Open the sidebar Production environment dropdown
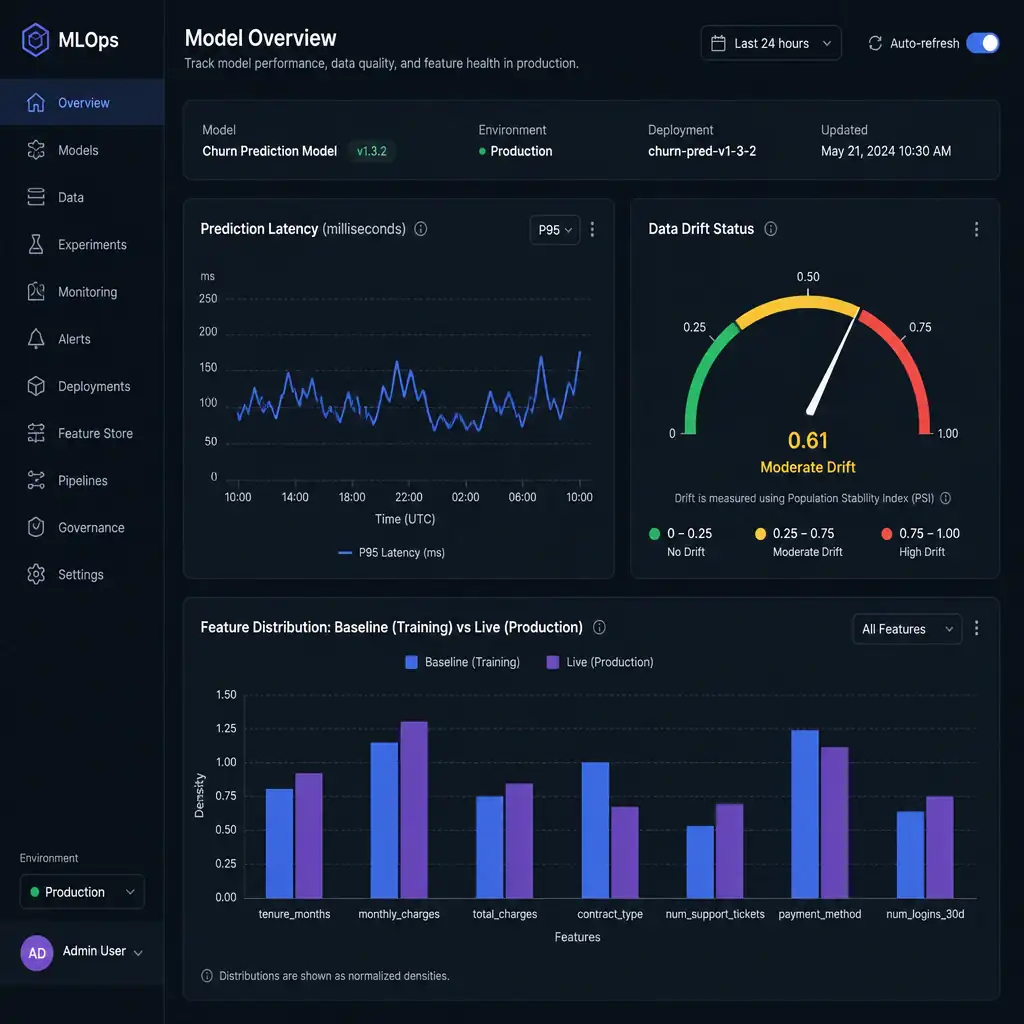The image size is (1024, 1024). [82, 891]
